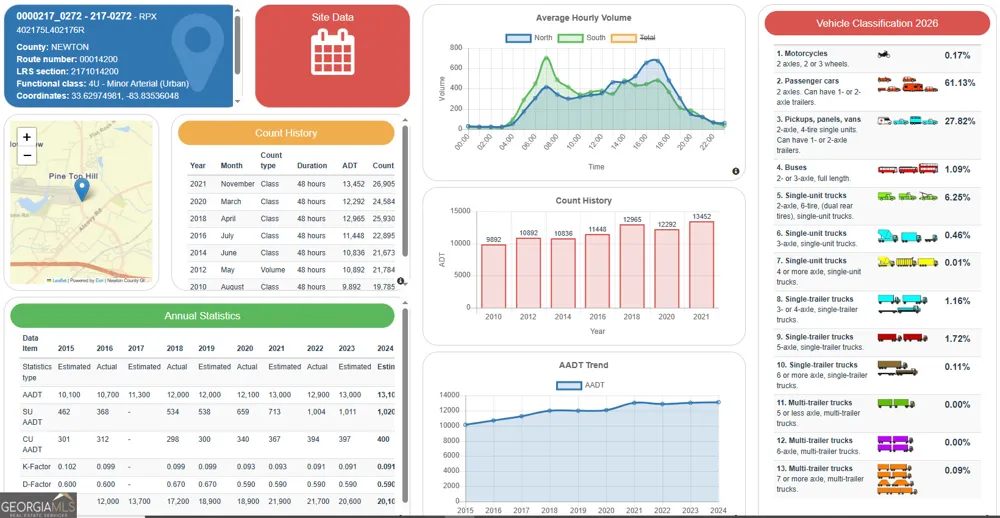Viewport: 1000px width, 518px height.
Task: Click the 2019 column header in Annual Statistics
Action: 206,348
